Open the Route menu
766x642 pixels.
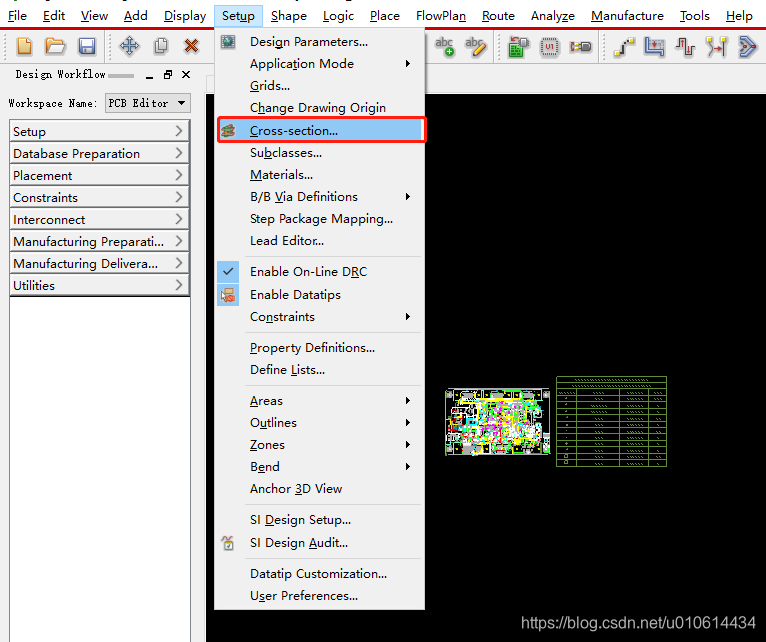click(498, 15)
